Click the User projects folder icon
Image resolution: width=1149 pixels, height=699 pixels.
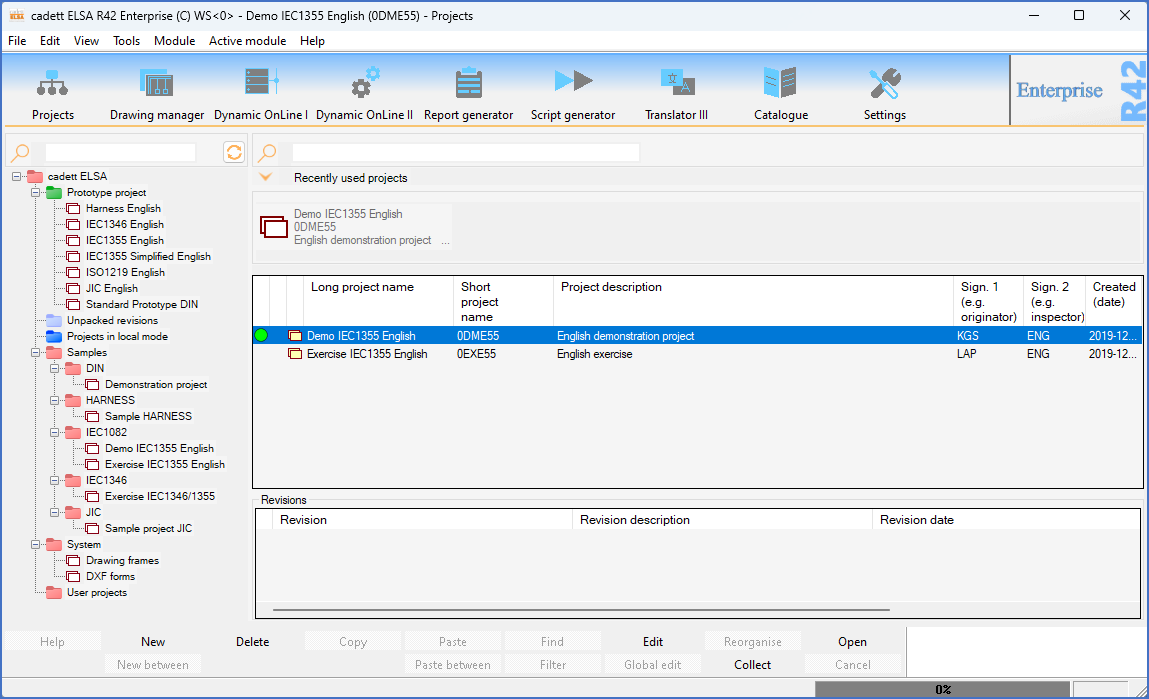point(54,593)
